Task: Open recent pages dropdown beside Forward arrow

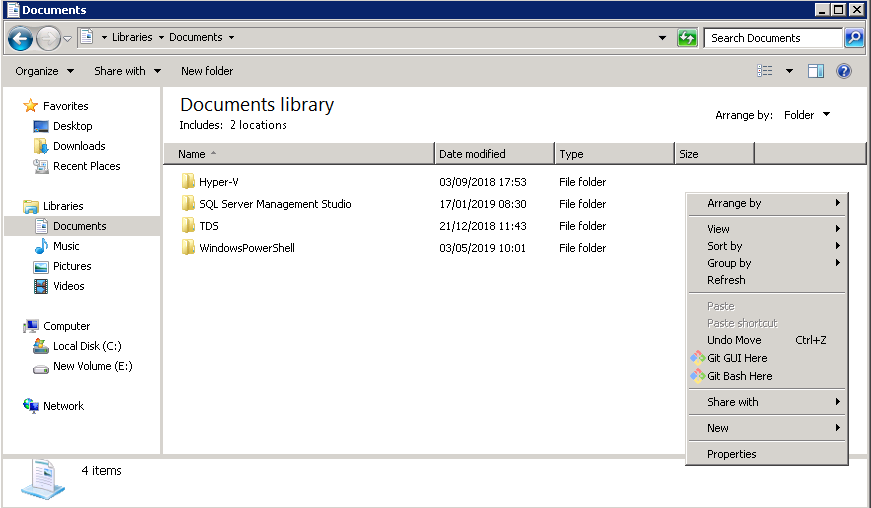Action: tap(67, 38)
